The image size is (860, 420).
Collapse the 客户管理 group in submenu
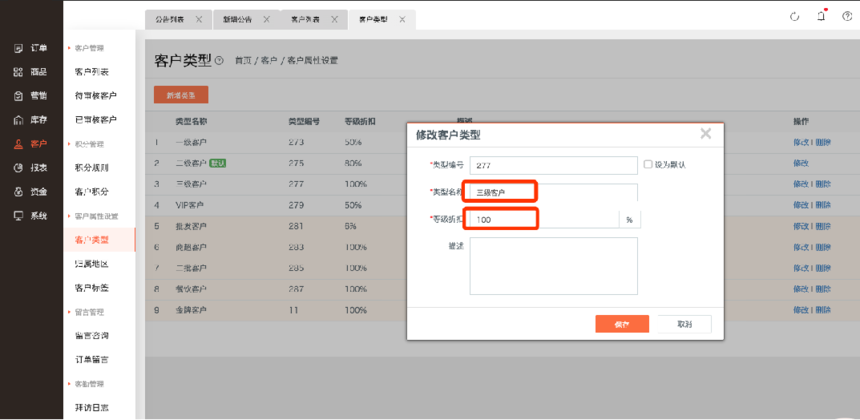69,48
